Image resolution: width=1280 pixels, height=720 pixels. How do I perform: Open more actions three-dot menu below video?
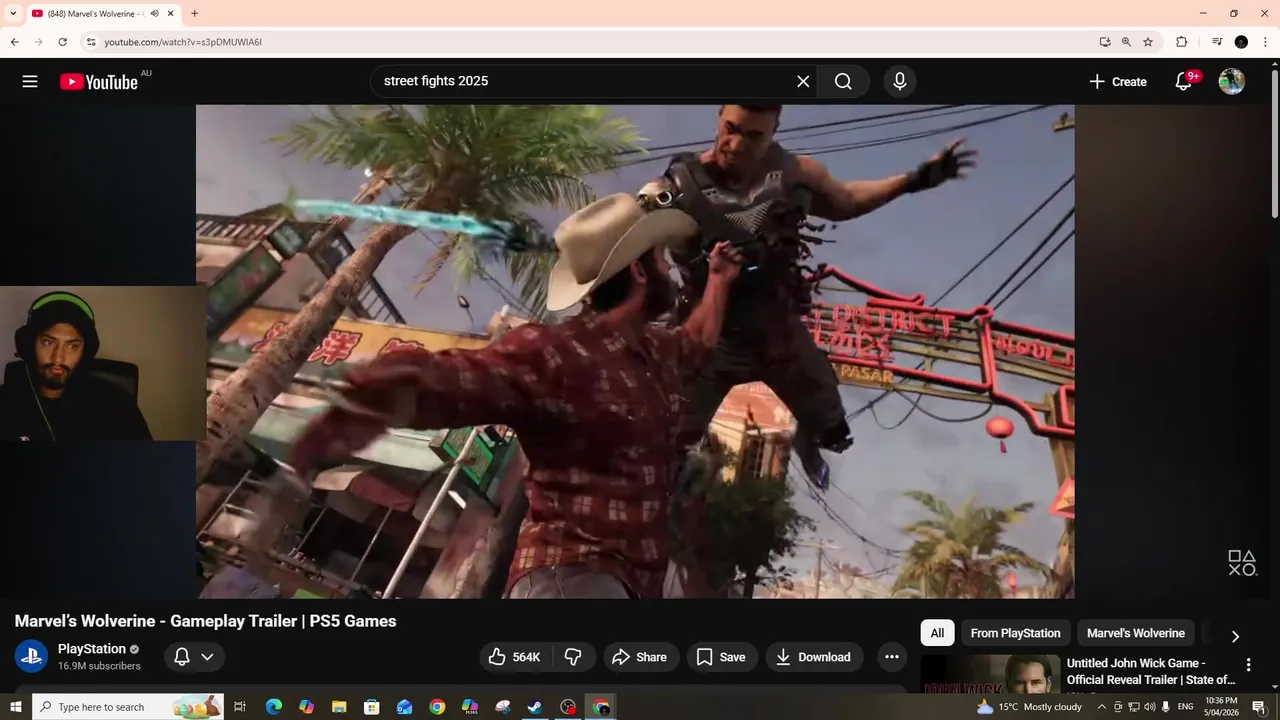[891, 657]
